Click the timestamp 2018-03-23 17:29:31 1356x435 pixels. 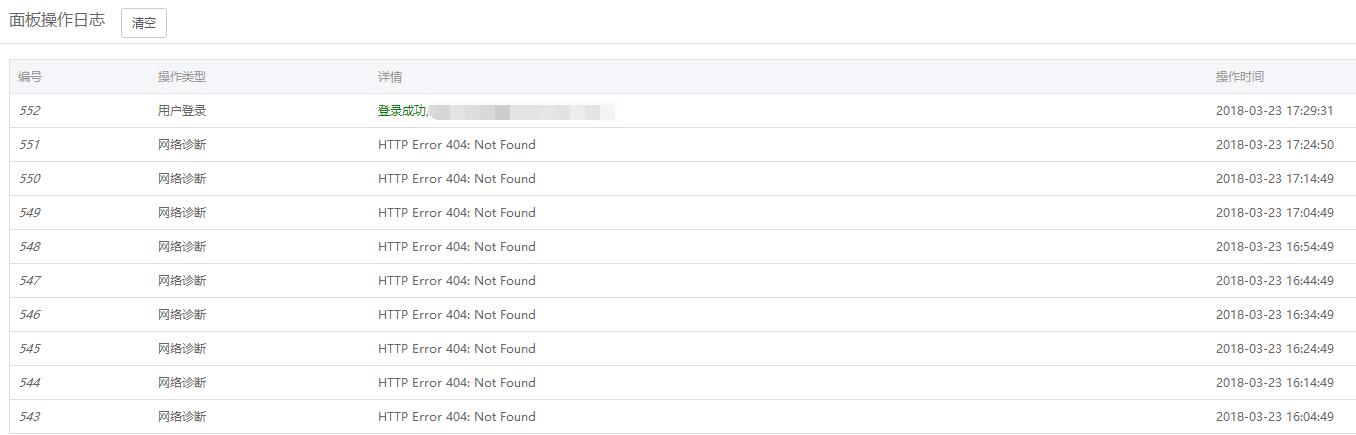click(x=1274, y=111)
